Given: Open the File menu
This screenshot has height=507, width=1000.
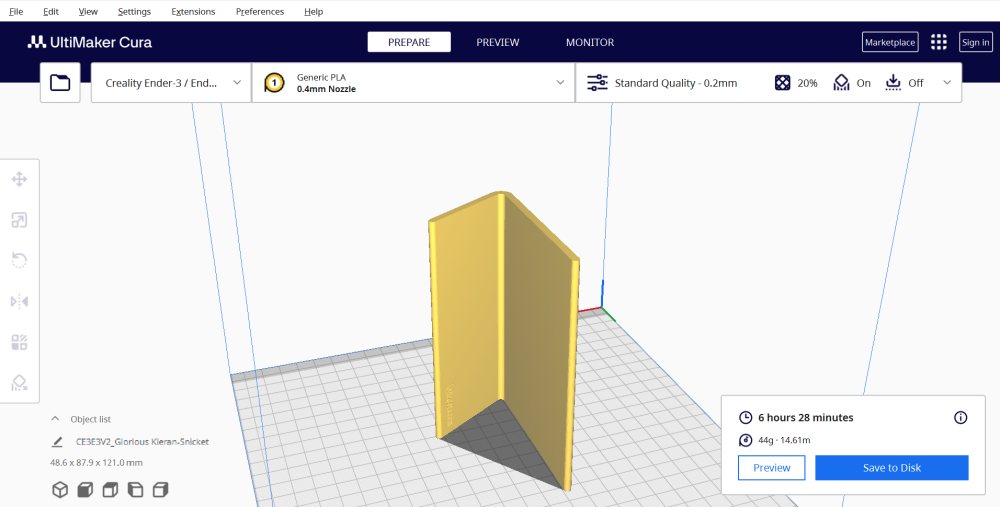Looking at the screenshot, I should point(16,11).
